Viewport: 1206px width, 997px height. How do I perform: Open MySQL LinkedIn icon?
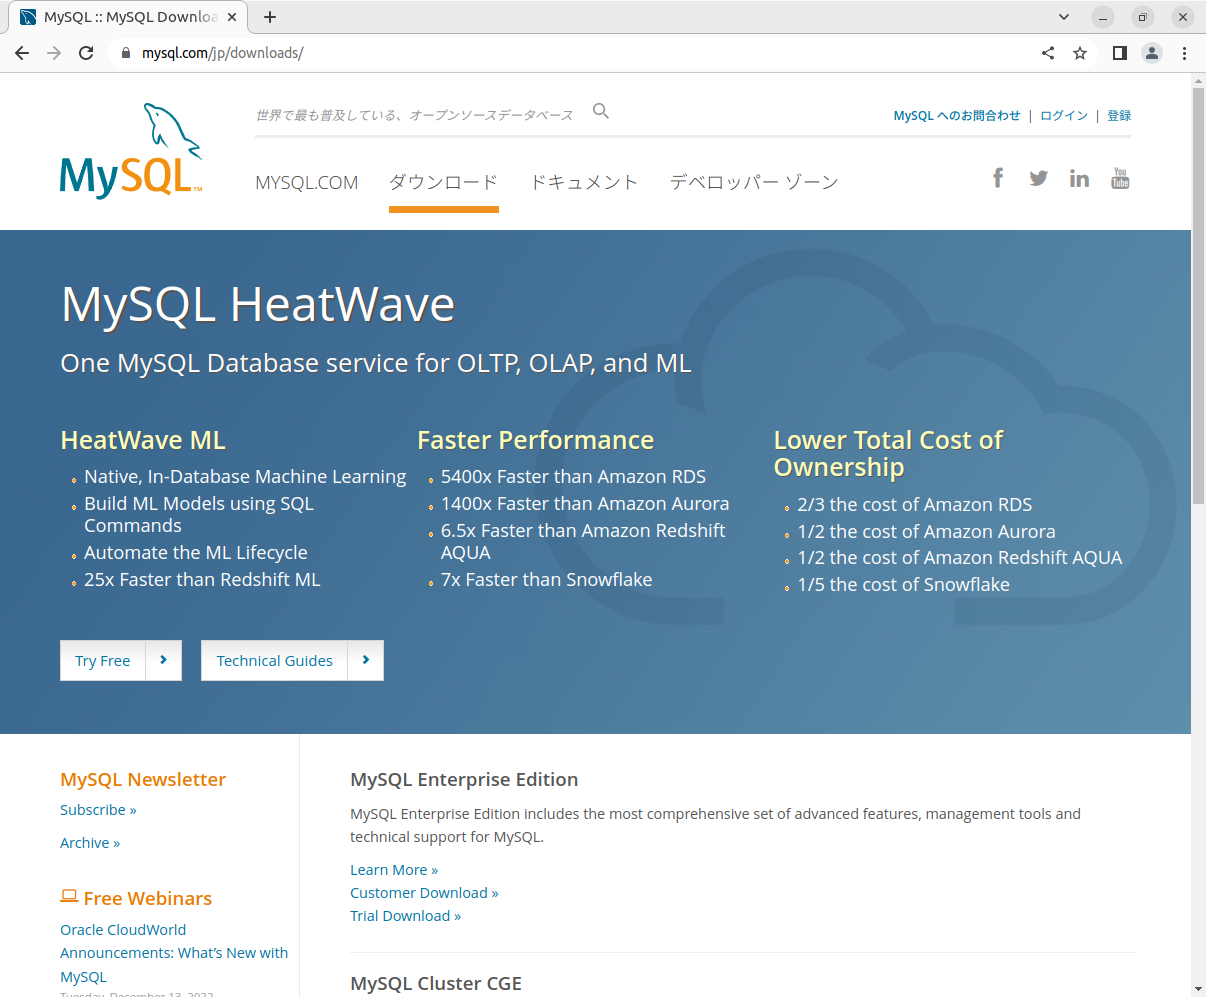(1079, 178)
